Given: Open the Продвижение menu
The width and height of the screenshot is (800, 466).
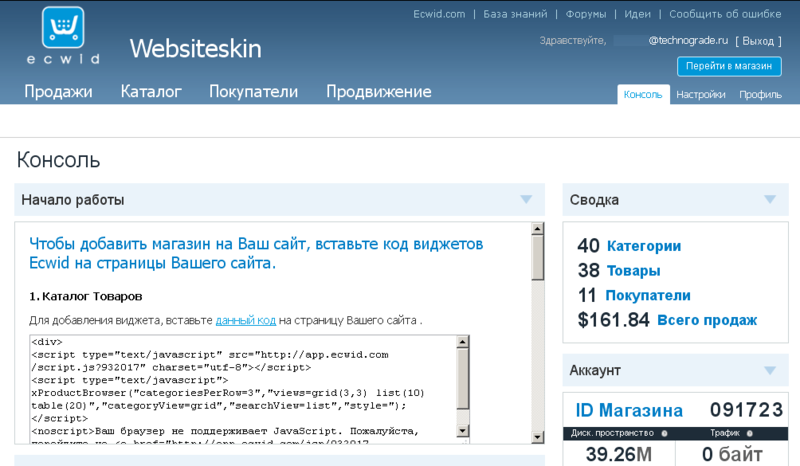Looking at the screenshot, I should (x=379, y=92).
